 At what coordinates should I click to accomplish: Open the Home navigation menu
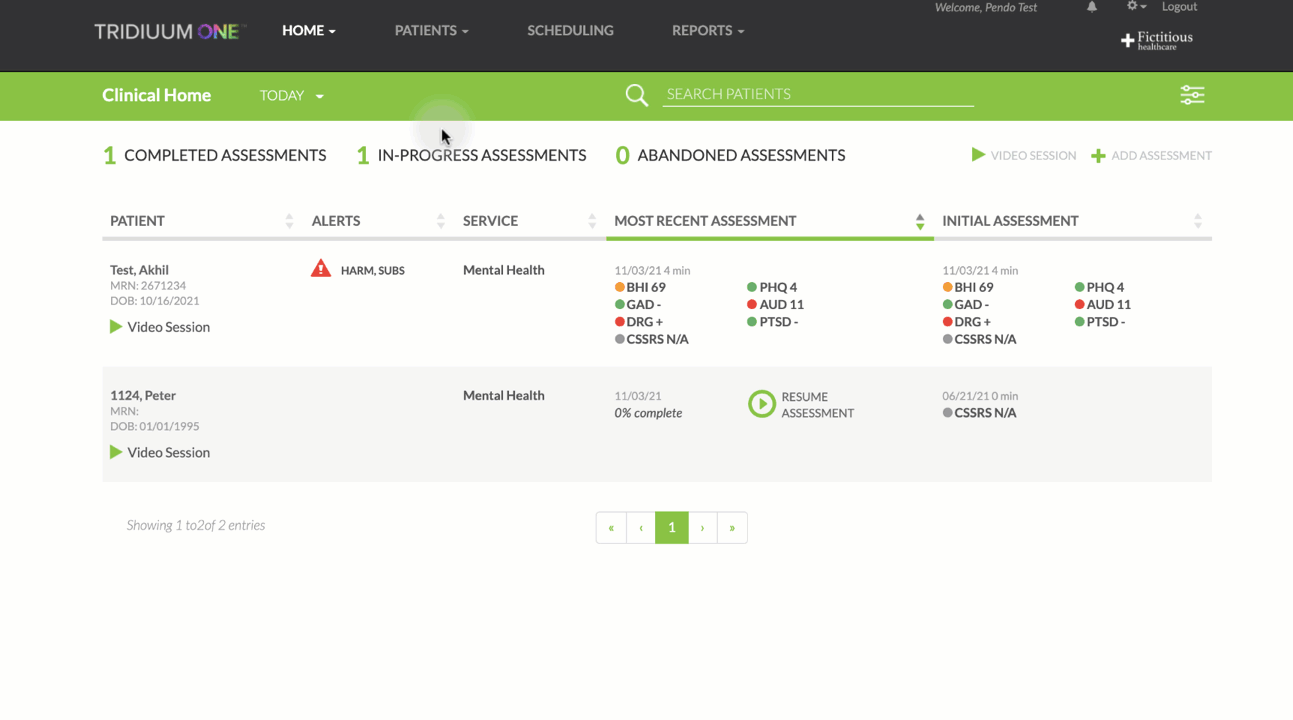[x=308, y=31]
